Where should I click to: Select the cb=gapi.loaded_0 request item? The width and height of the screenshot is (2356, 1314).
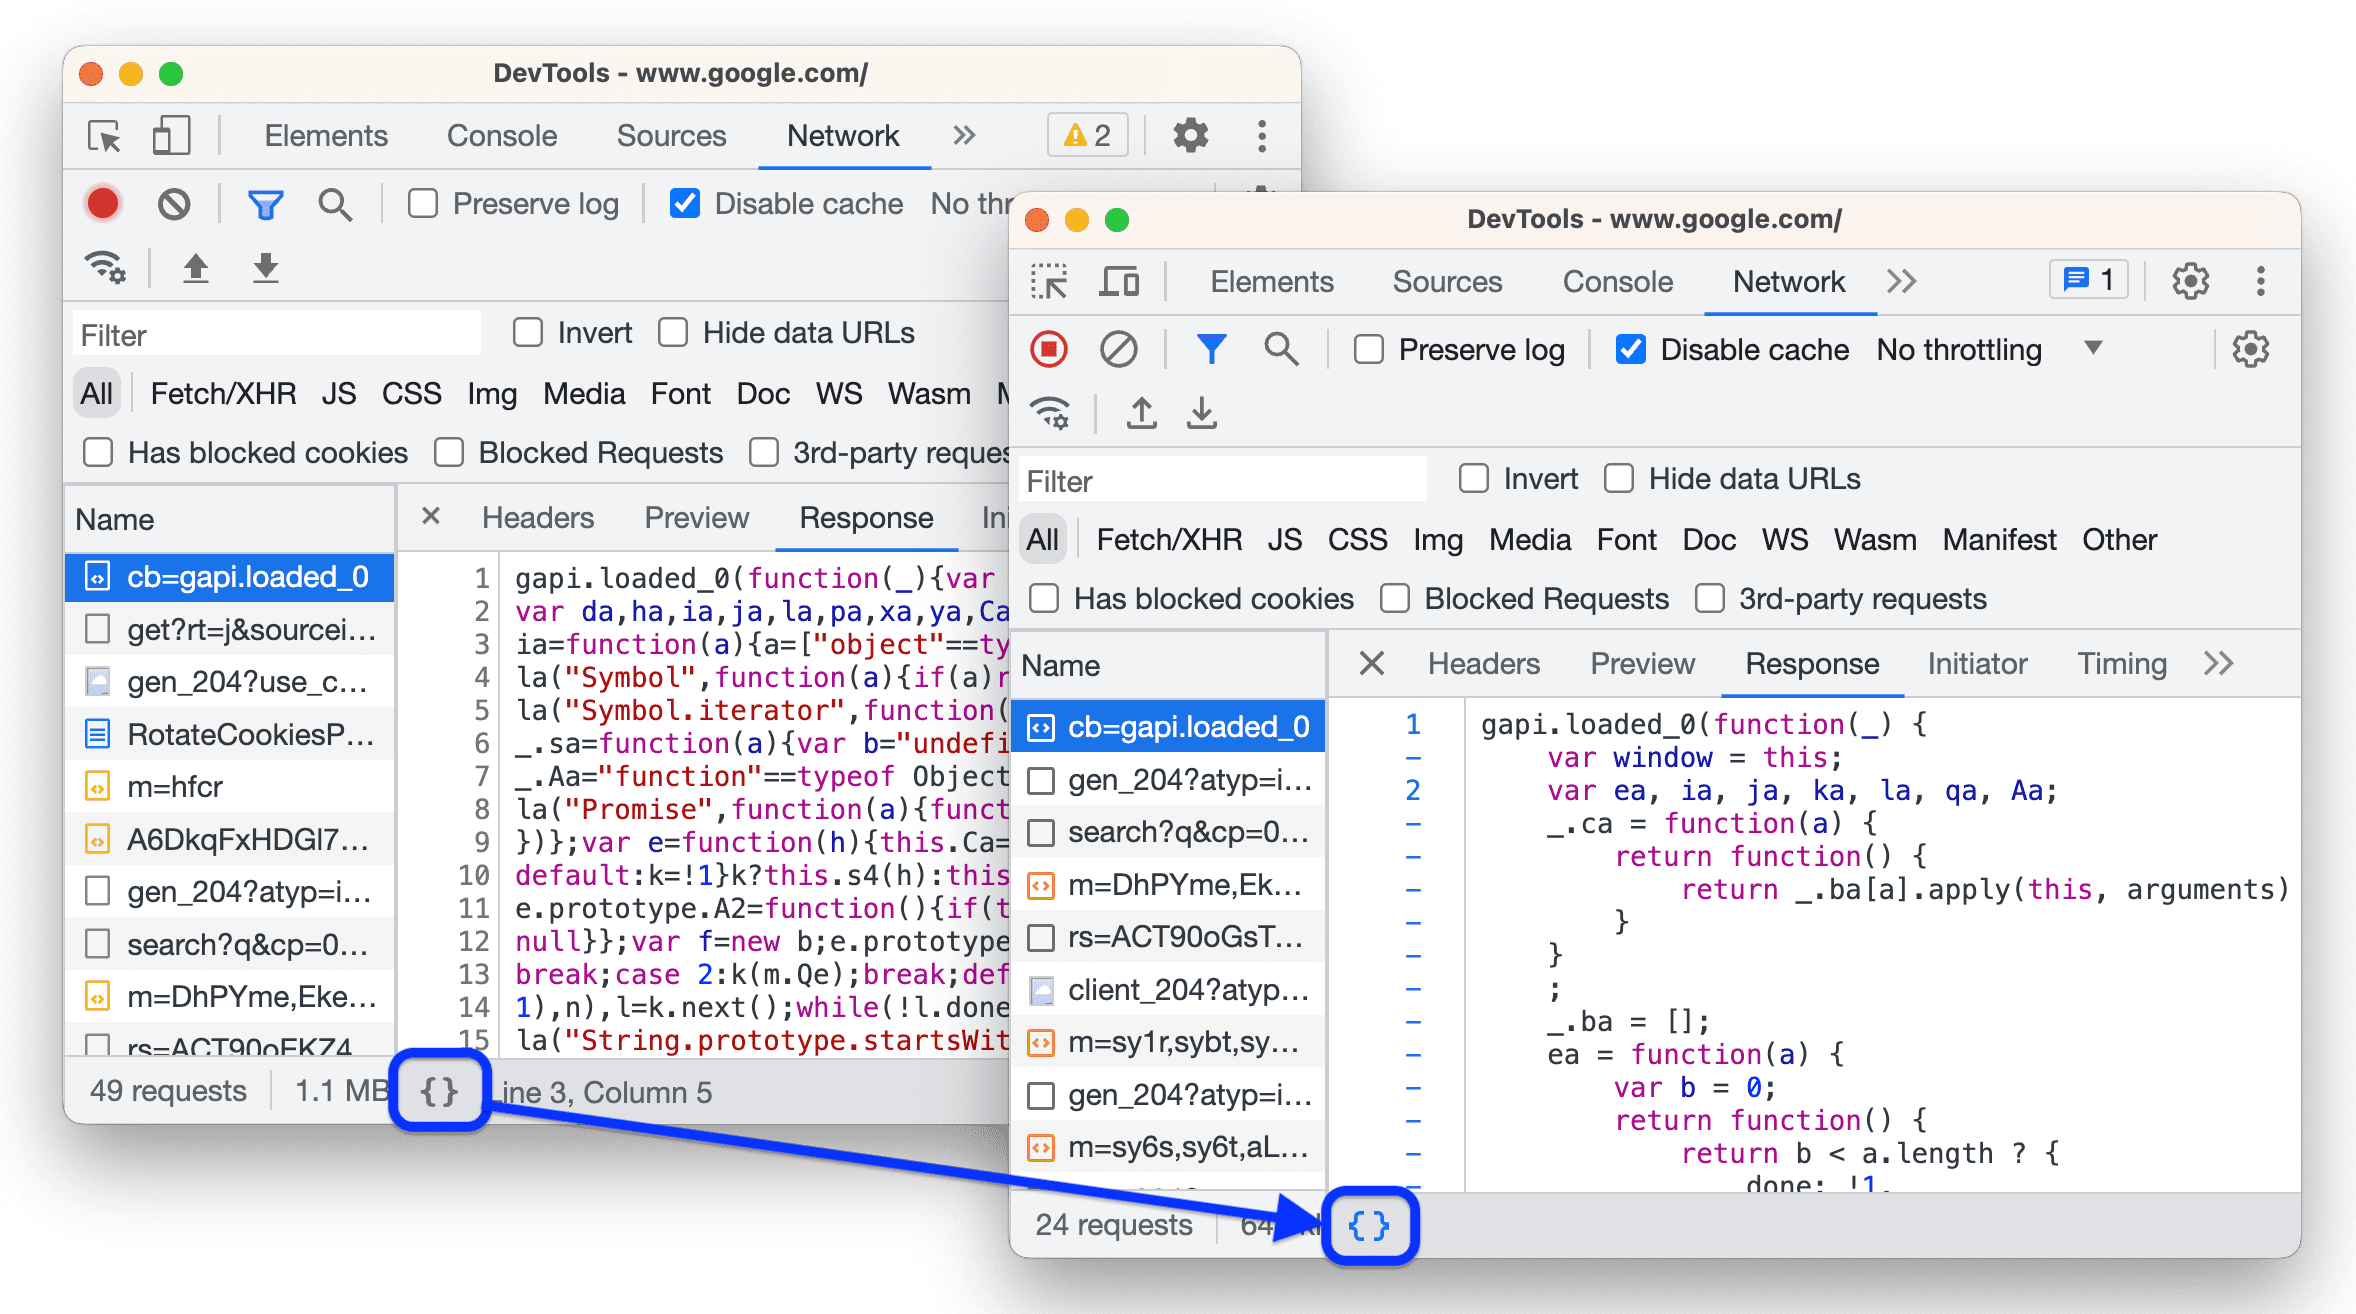point(1173,725)
